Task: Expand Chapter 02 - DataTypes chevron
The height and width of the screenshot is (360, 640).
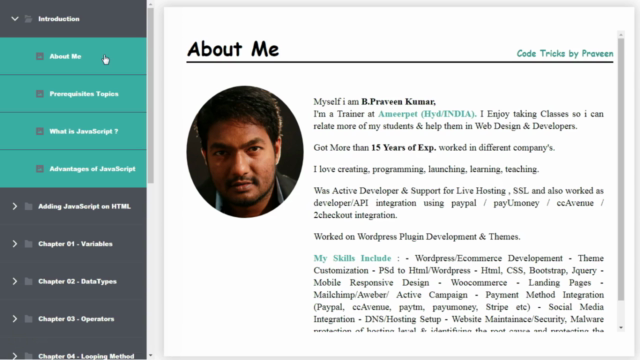Action: (15, 281)
